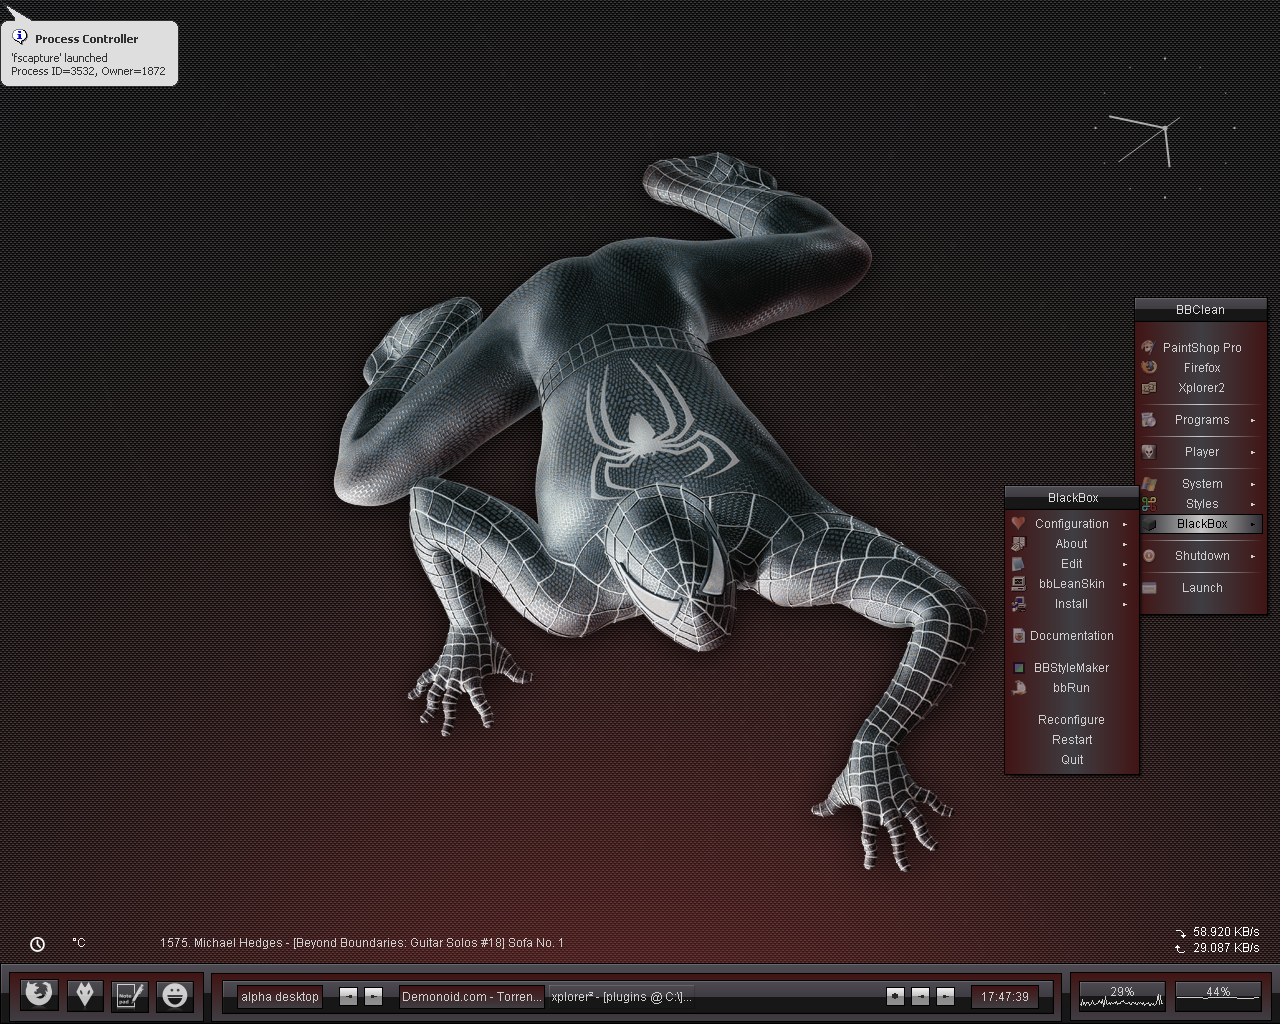1280x1024 pixels.
Task: Click the Firefox icon in BBClean menu
Action: click(1149, 367)
